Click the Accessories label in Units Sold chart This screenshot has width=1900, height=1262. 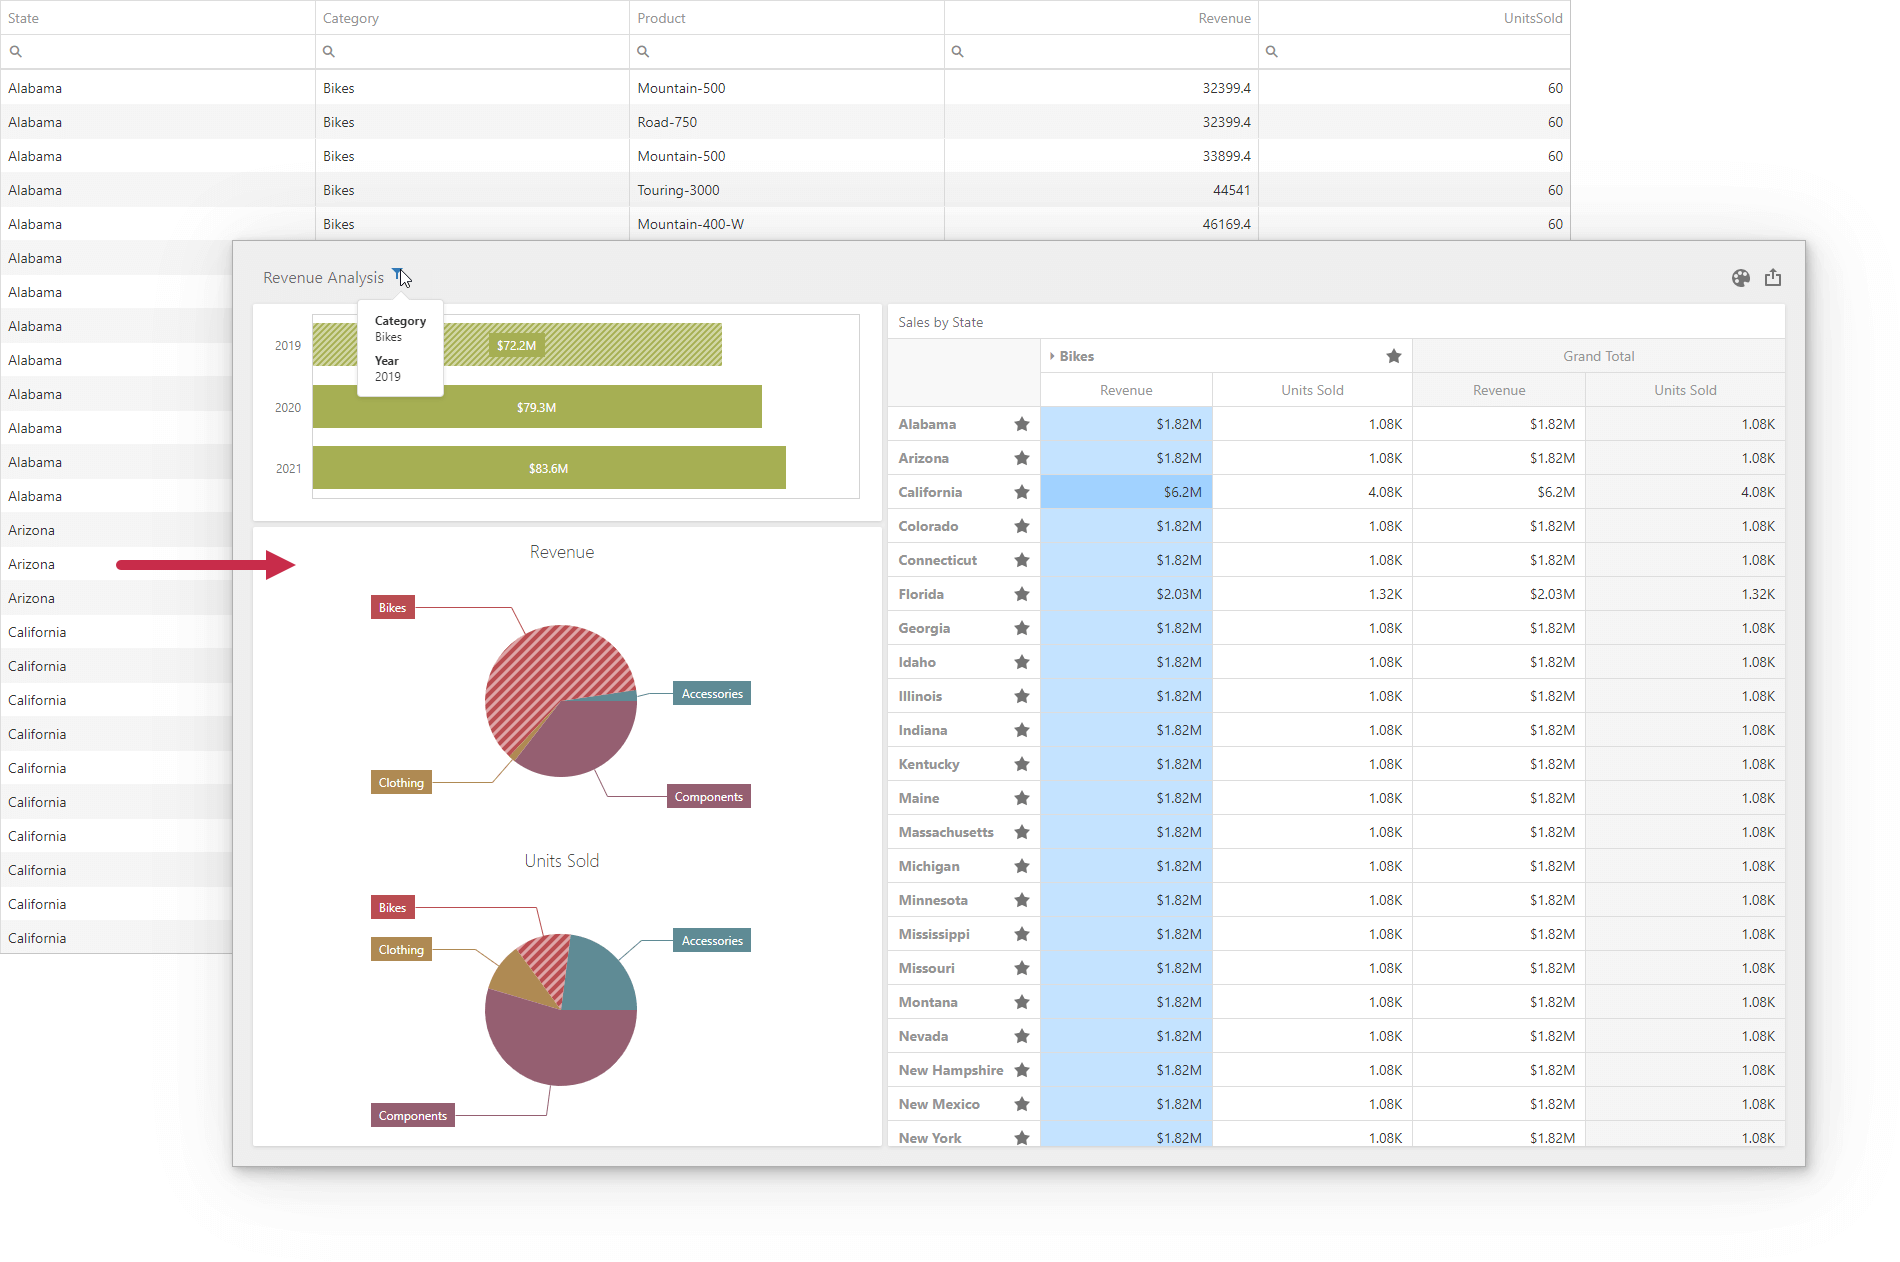click(x=711, y=940)
